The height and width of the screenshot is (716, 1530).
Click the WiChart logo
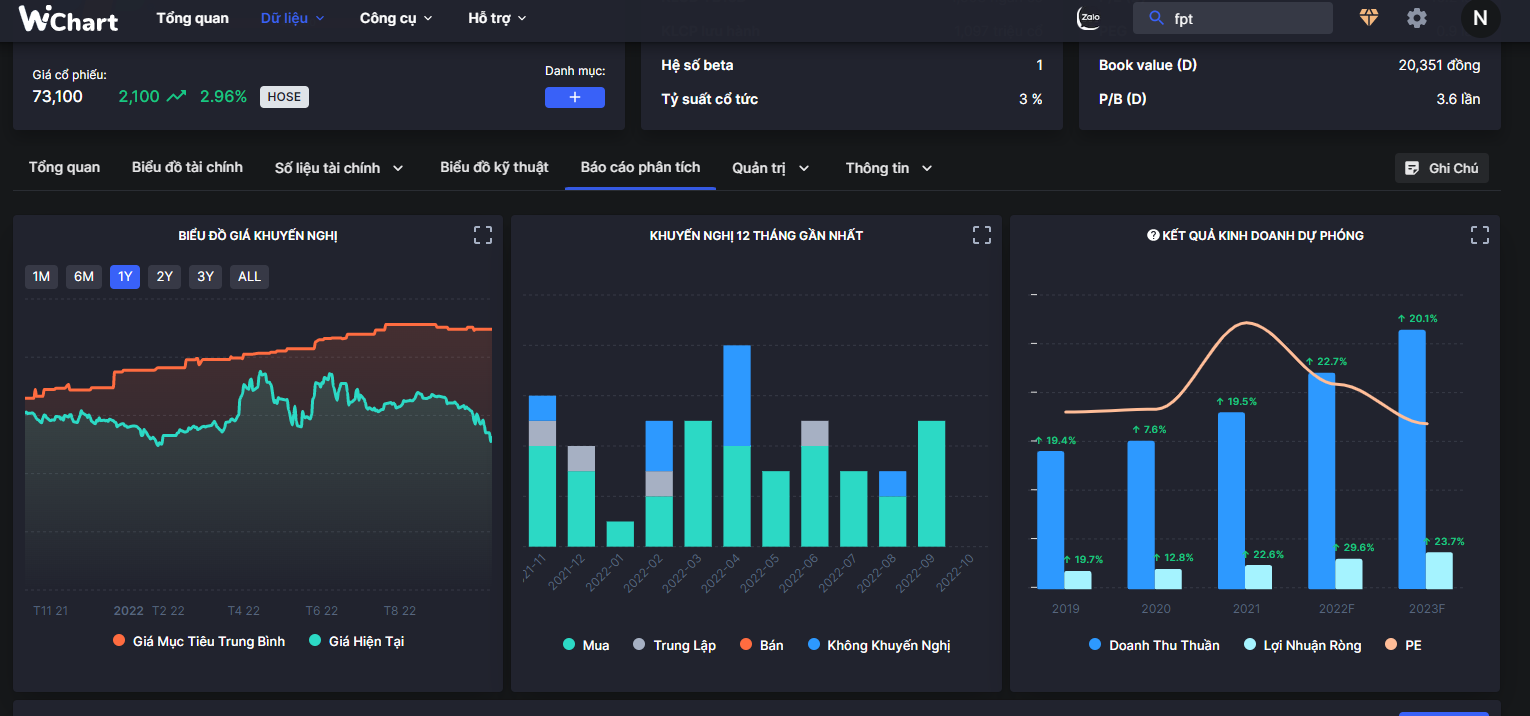click(x=68, y=18)
